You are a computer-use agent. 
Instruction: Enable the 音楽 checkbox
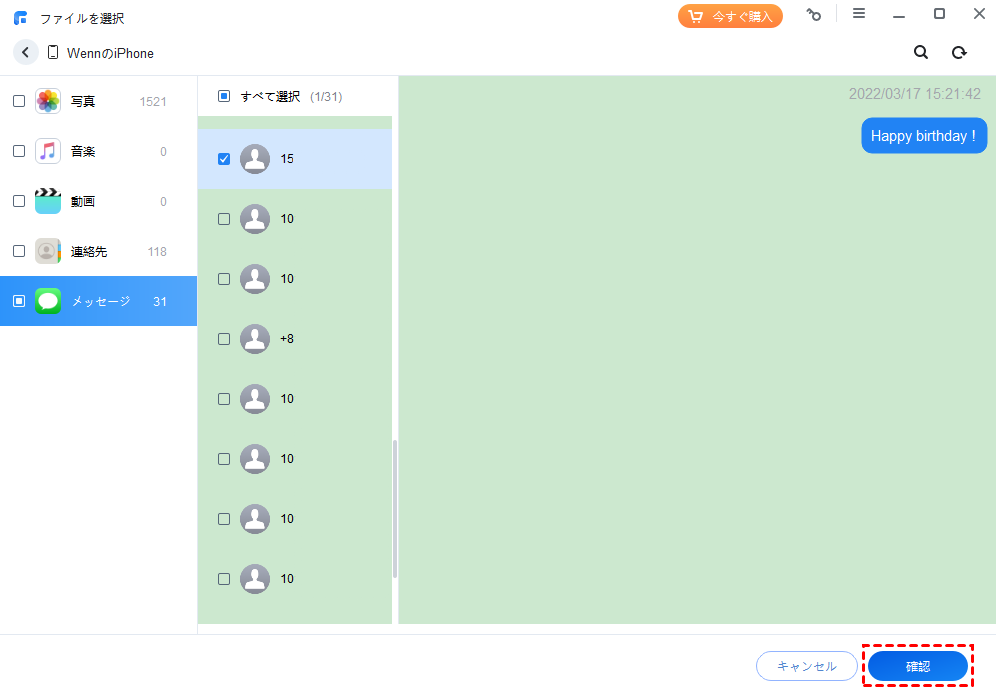pos(19,151)
